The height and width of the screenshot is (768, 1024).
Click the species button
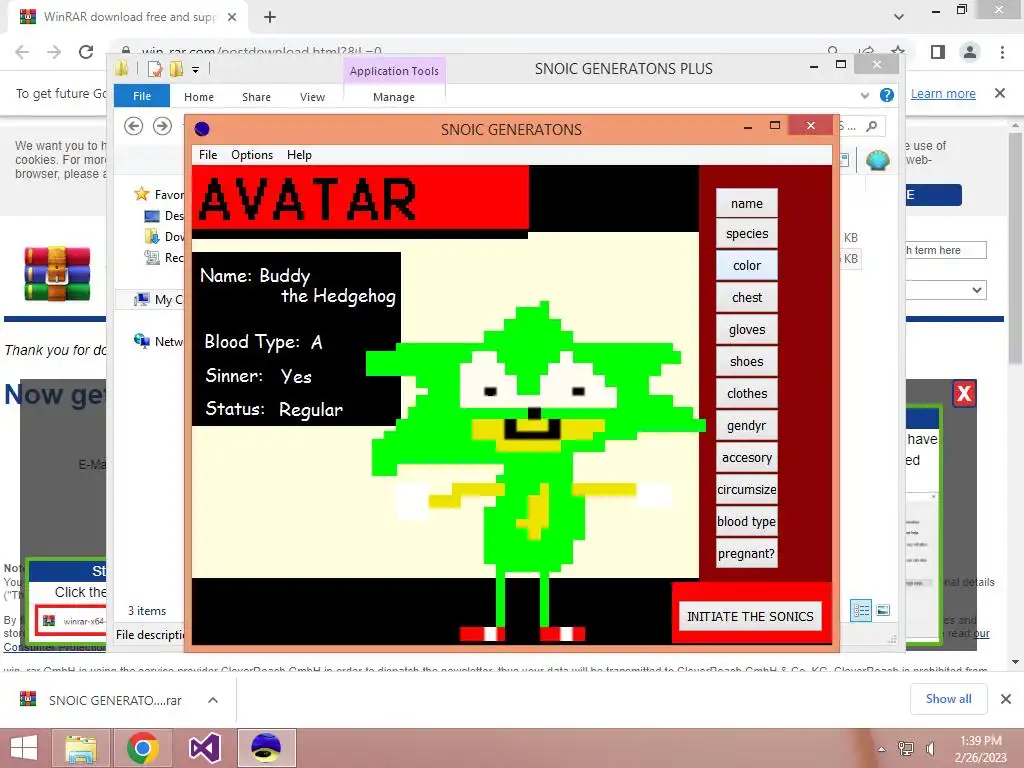pos(746,234)
